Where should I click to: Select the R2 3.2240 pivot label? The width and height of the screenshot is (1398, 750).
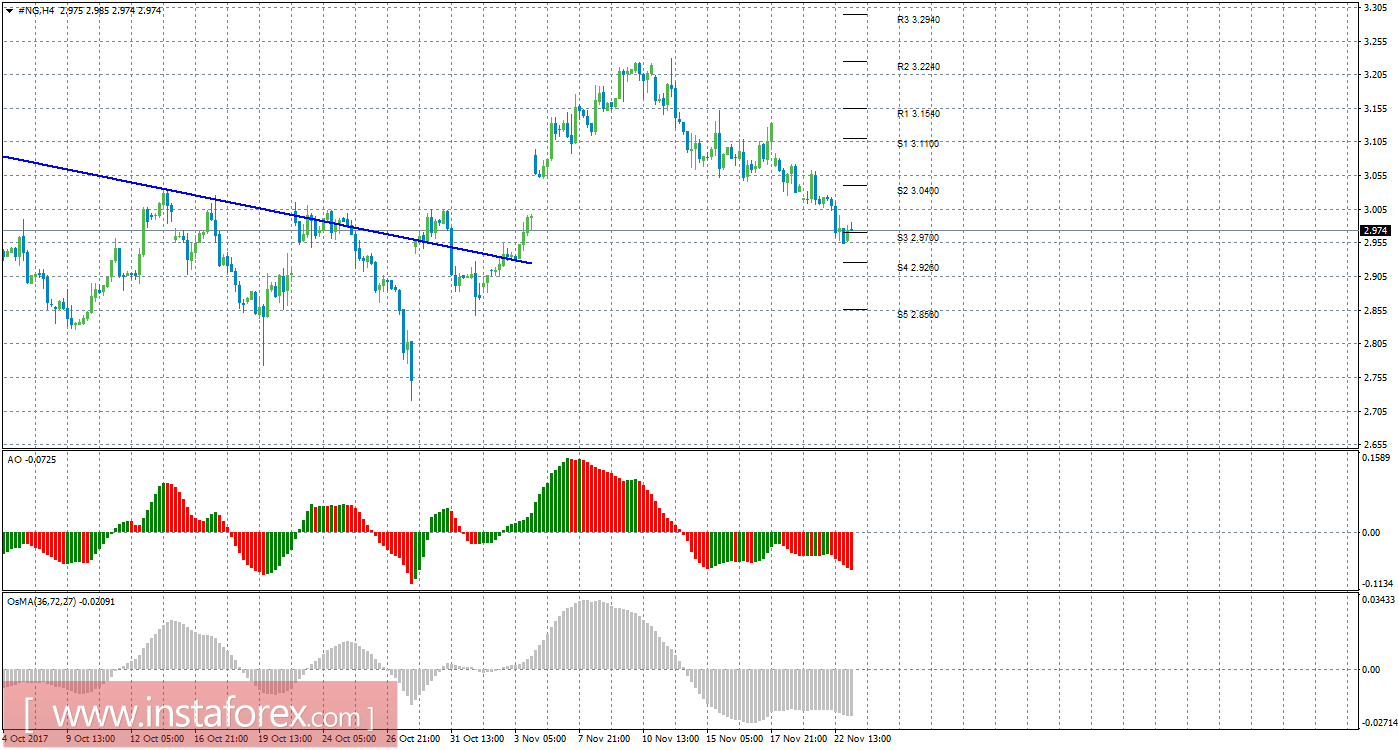click(x=918, y=67)
